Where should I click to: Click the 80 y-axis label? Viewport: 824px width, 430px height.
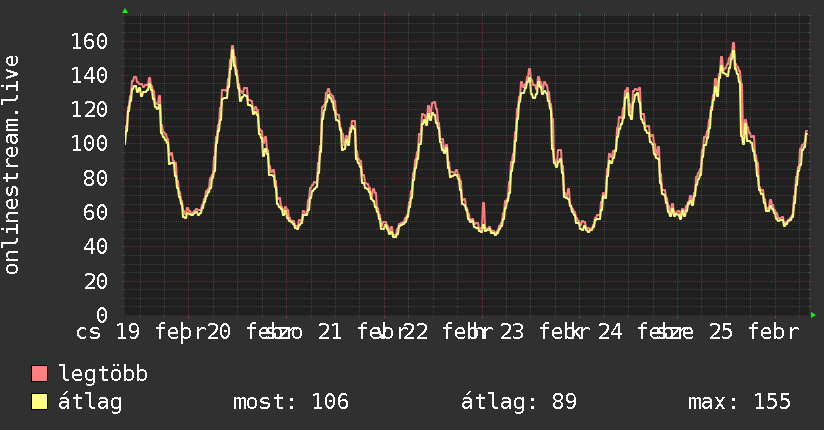pos(96,179)
